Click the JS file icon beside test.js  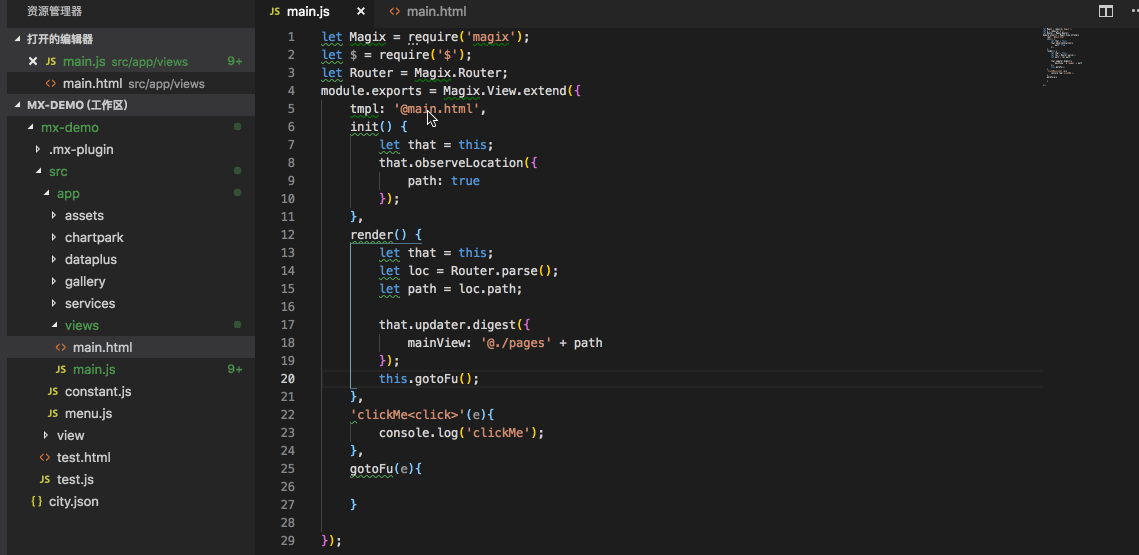(x=44, y=479)
